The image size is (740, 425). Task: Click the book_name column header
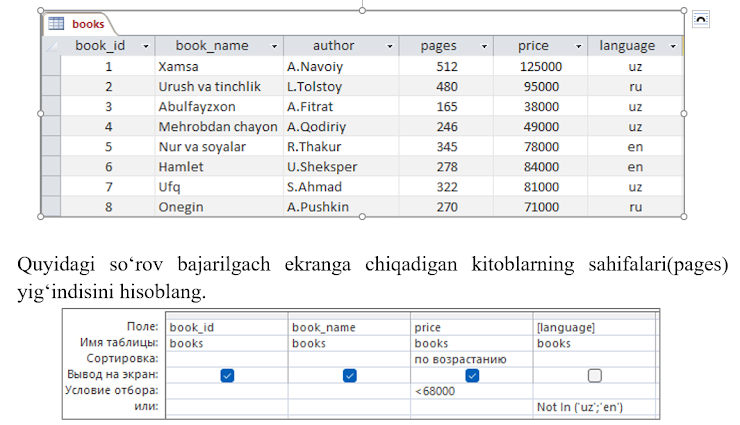[x=219, y=46]
